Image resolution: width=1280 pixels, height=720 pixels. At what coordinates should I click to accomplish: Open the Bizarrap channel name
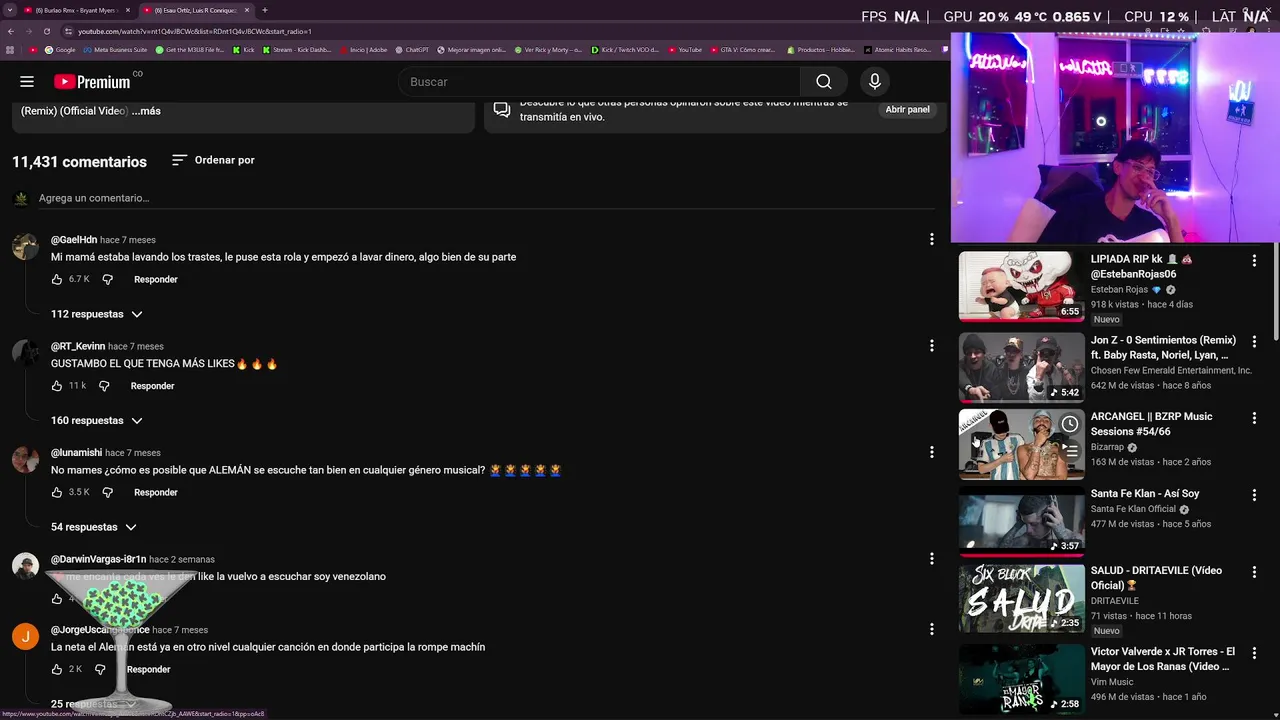1107,447
